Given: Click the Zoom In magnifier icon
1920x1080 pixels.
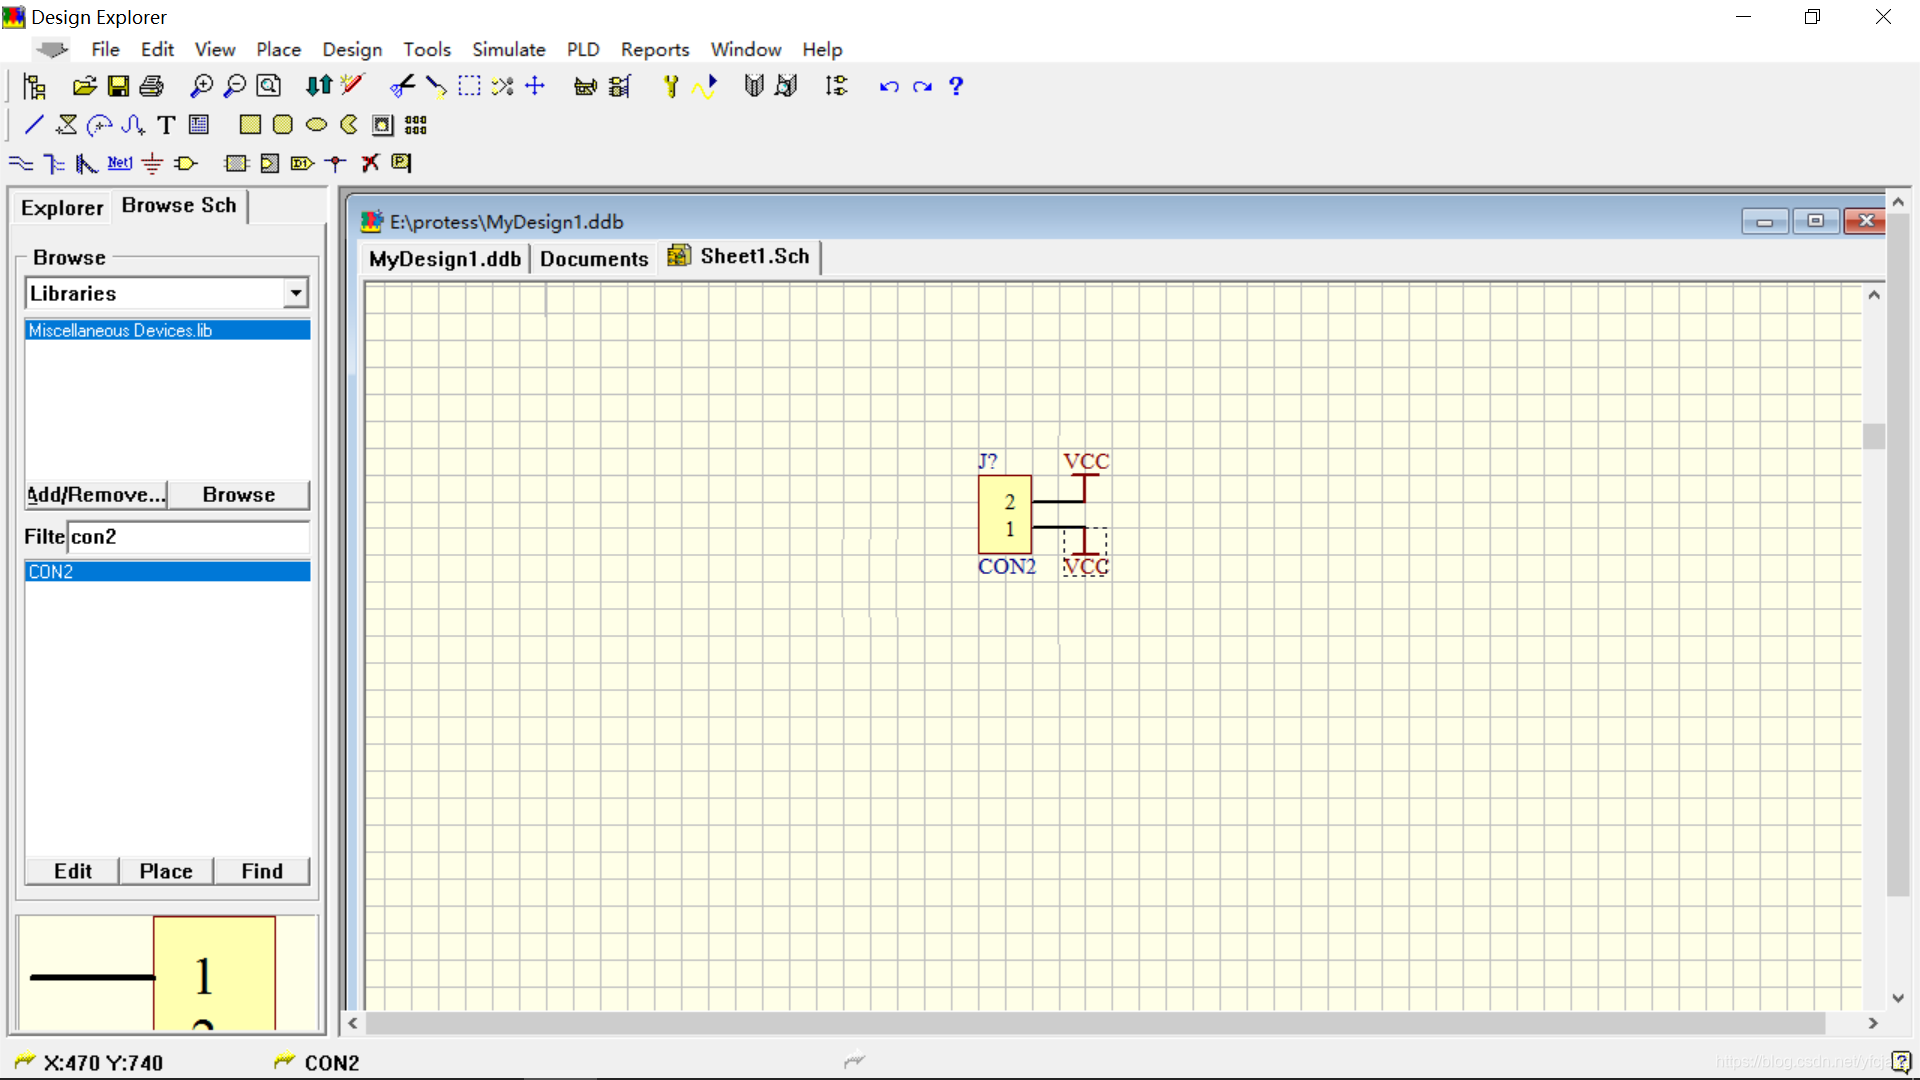Looking at the screenshot, I should point(201,86).
